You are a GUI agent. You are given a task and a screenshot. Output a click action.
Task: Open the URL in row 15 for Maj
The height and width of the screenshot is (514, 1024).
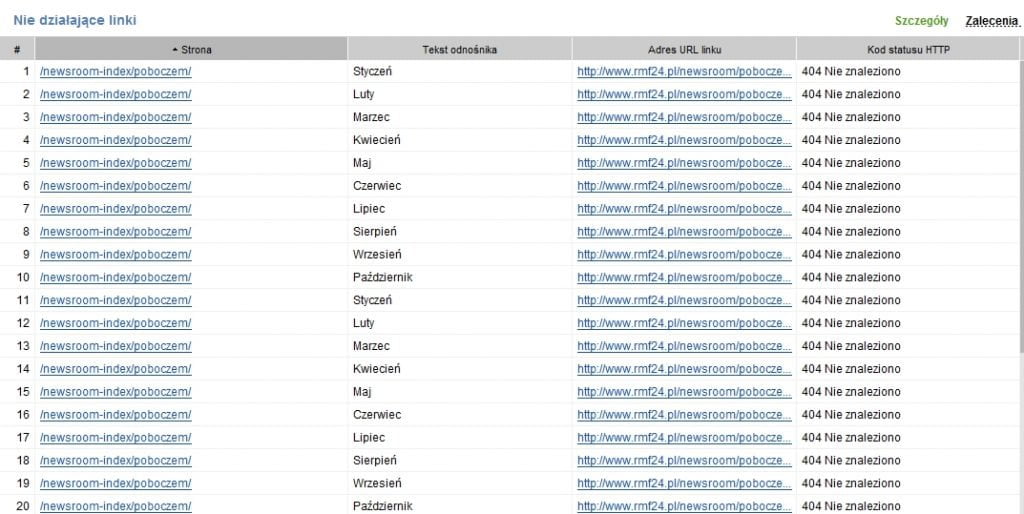(x=684, y=392)
